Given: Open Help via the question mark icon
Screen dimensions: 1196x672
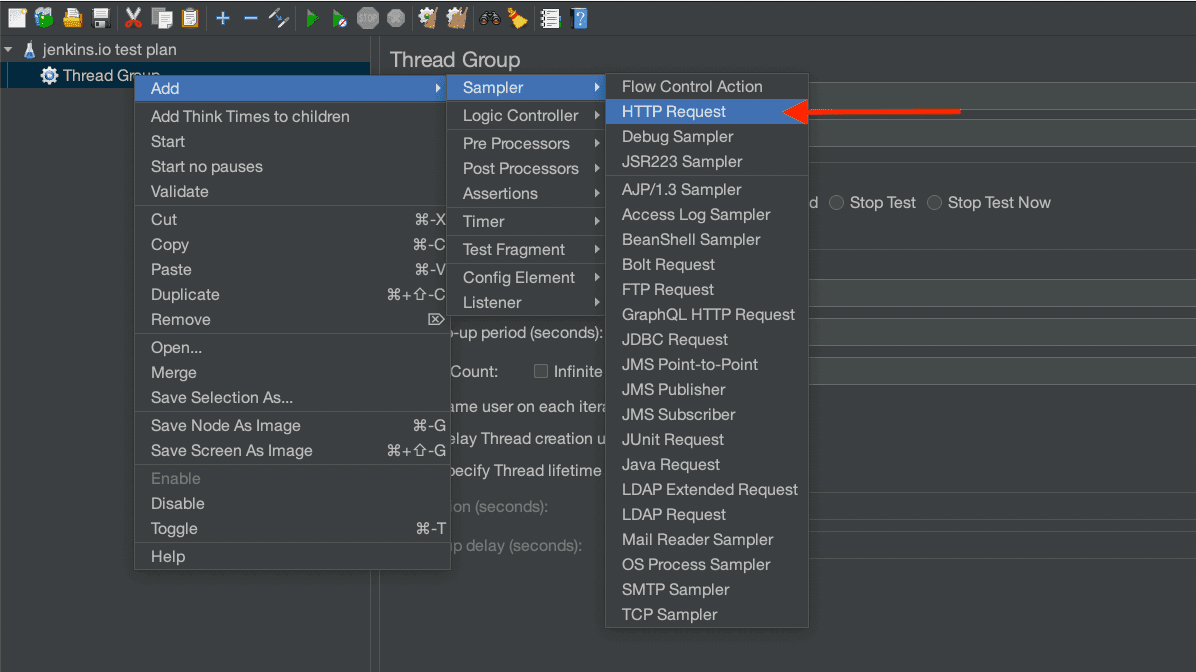Looking at the screenshot, I should click(x=578, y=18).
